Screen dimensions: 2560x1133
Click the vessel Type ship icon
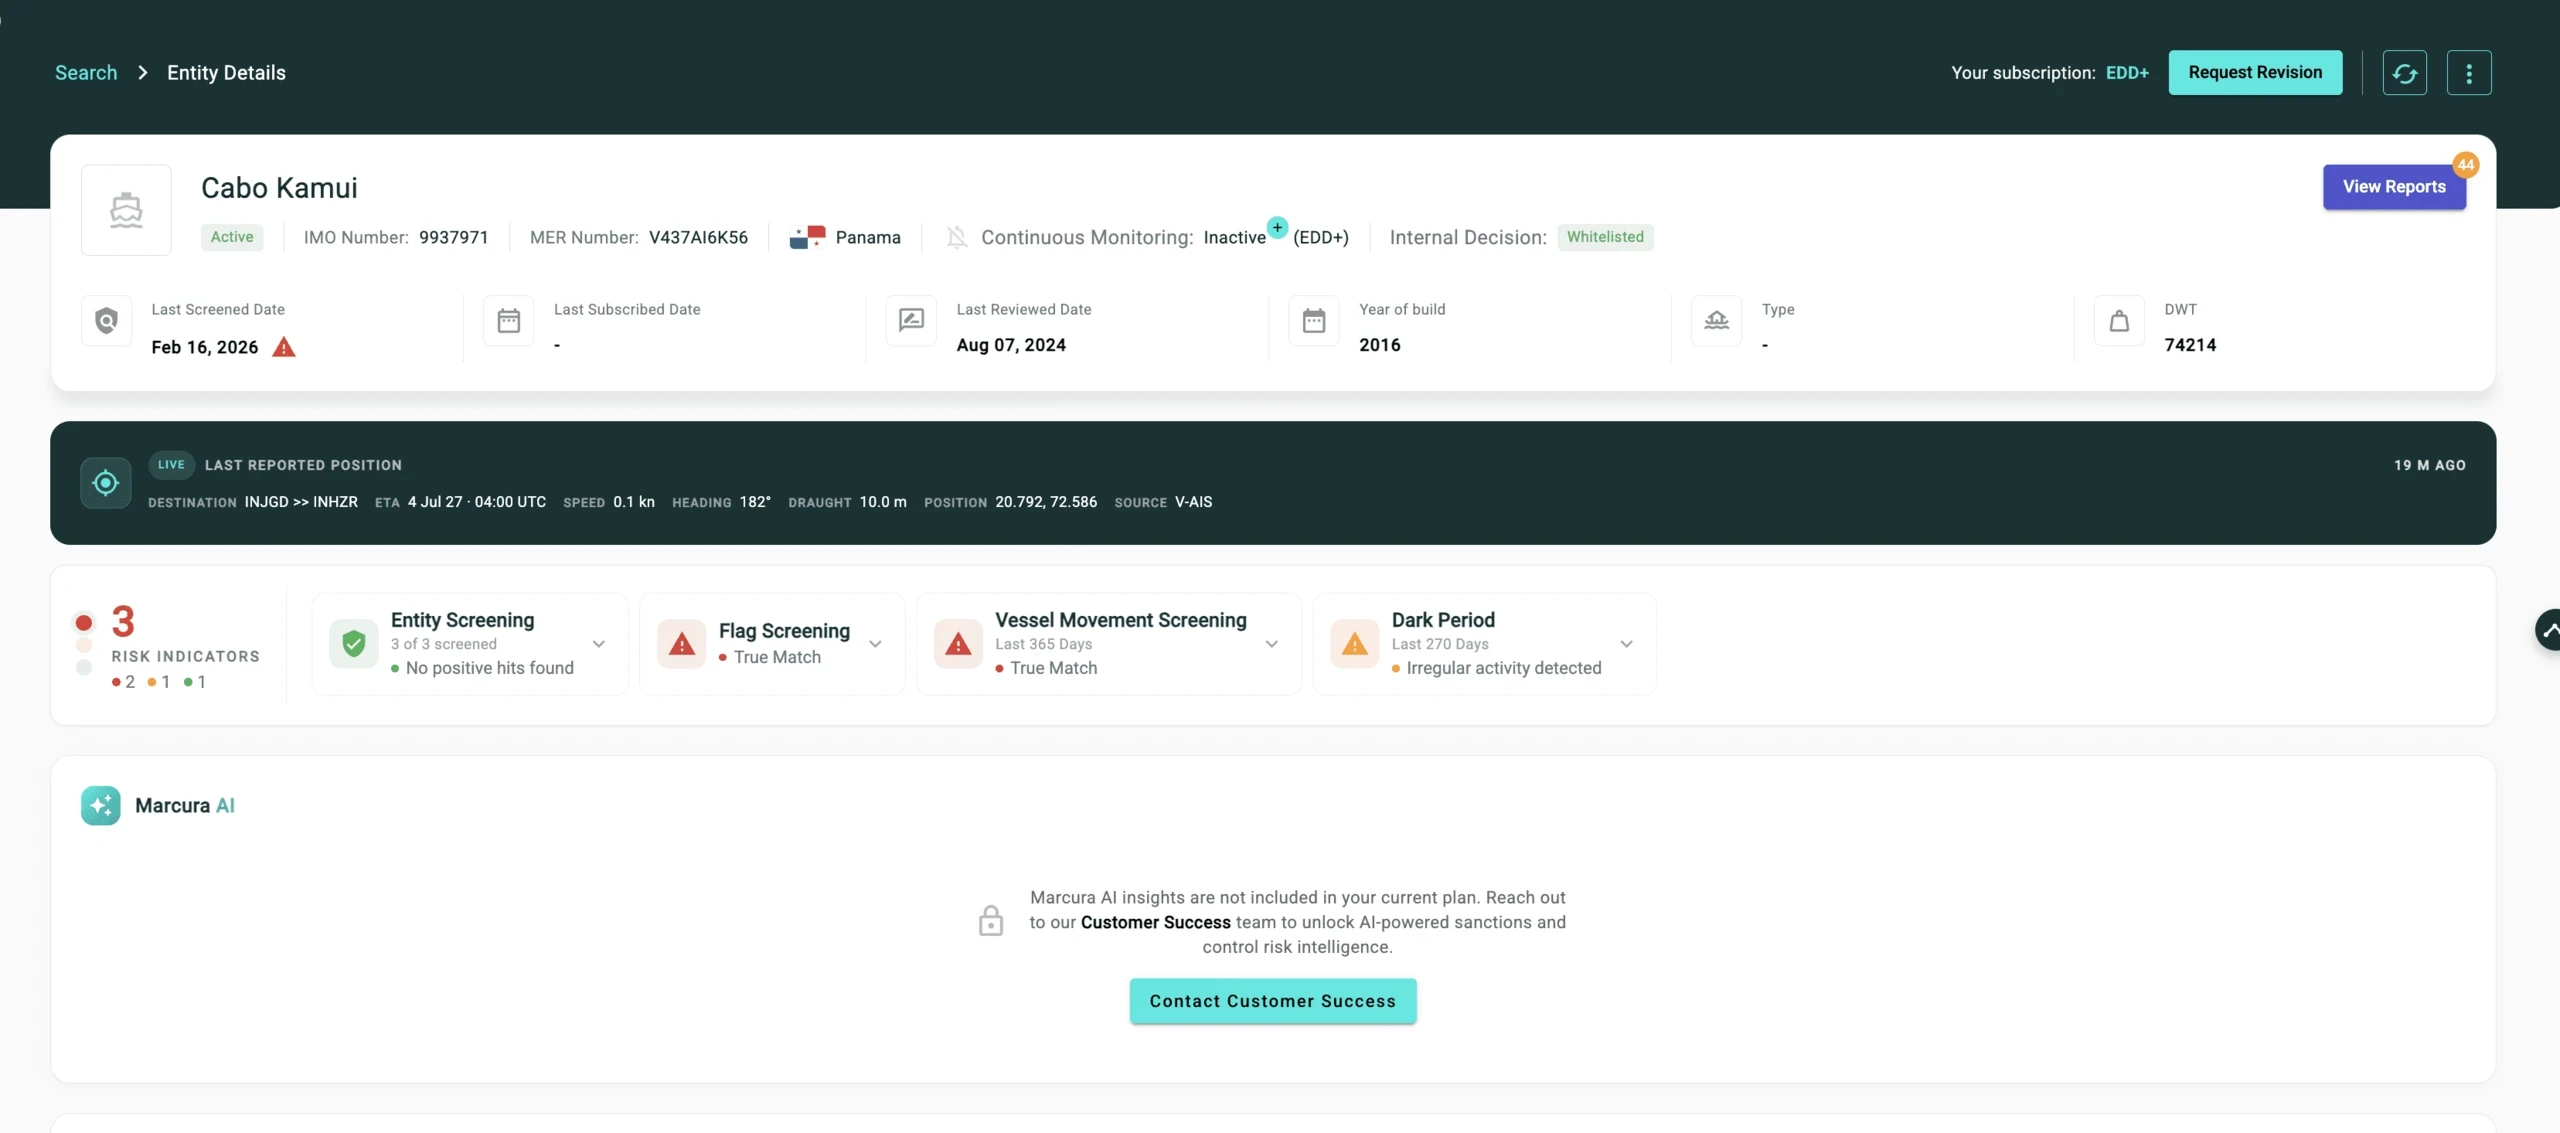1717,320
